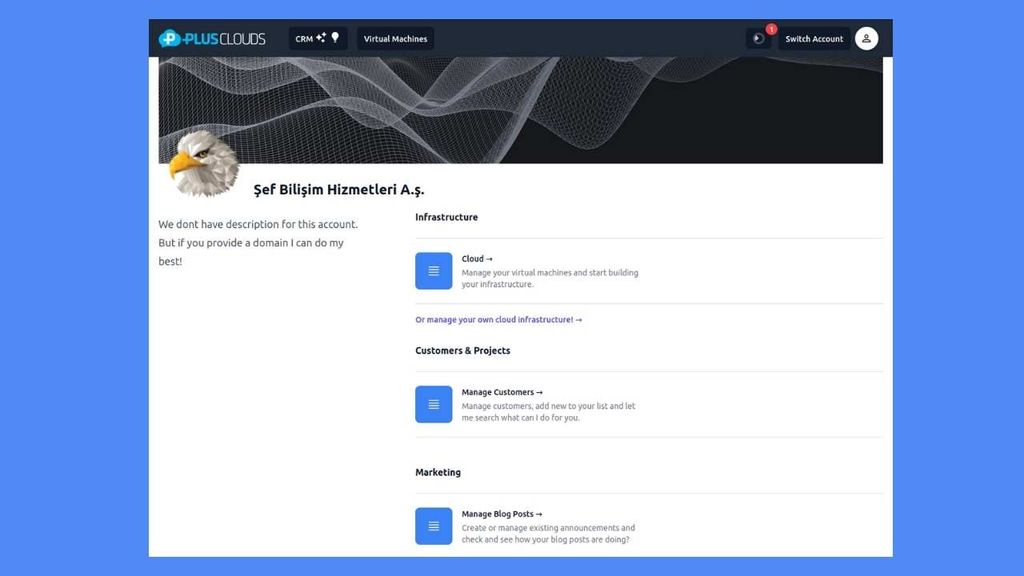This screenshot has height=576, width=1024.
Task: Open the Manage Blog Posts → link
Action: point(502,514)
